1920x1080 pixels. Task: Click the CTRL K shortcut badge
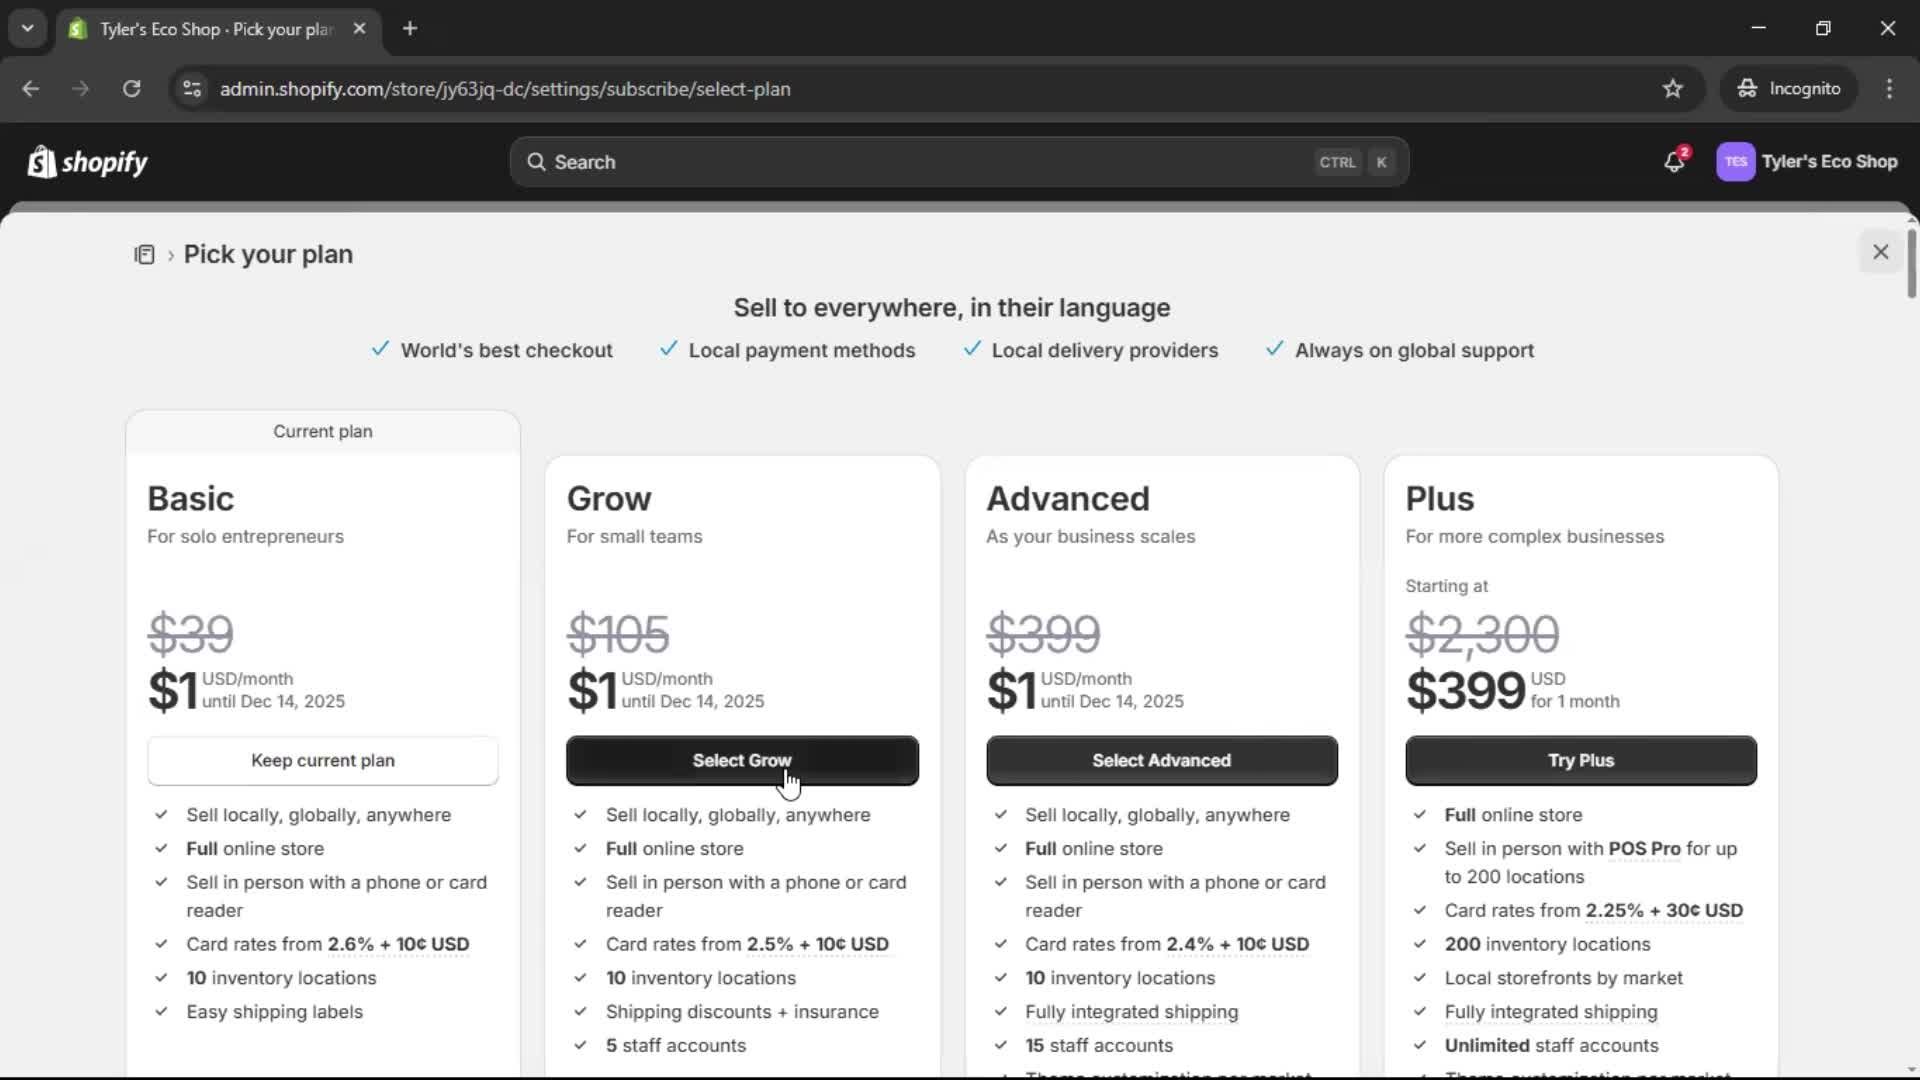coord(1353,162)
